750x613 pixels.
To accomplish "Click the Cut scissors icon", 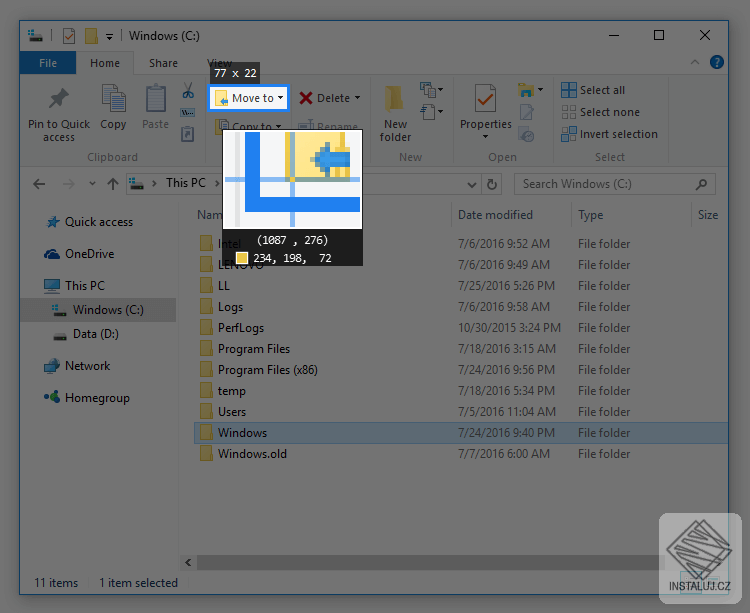I will point(188,90).
